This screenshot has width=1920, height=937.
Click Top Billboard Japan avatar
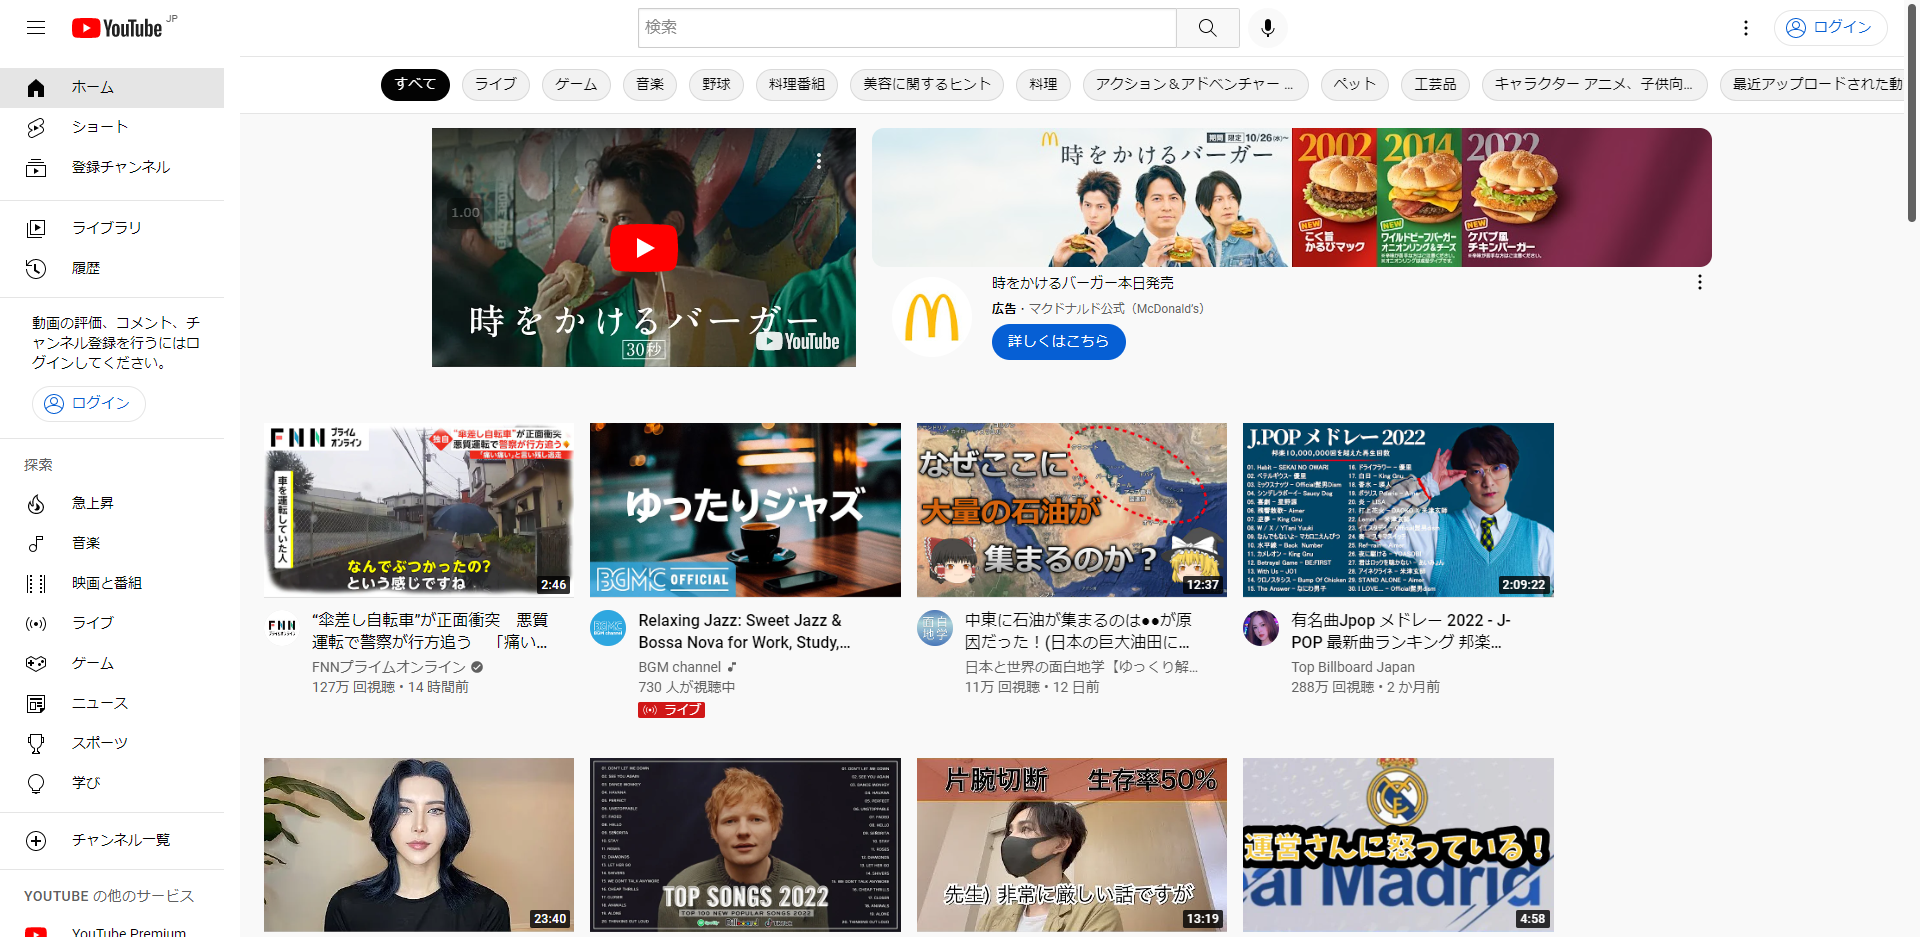pyautogui.click(x=1261, y=628)
